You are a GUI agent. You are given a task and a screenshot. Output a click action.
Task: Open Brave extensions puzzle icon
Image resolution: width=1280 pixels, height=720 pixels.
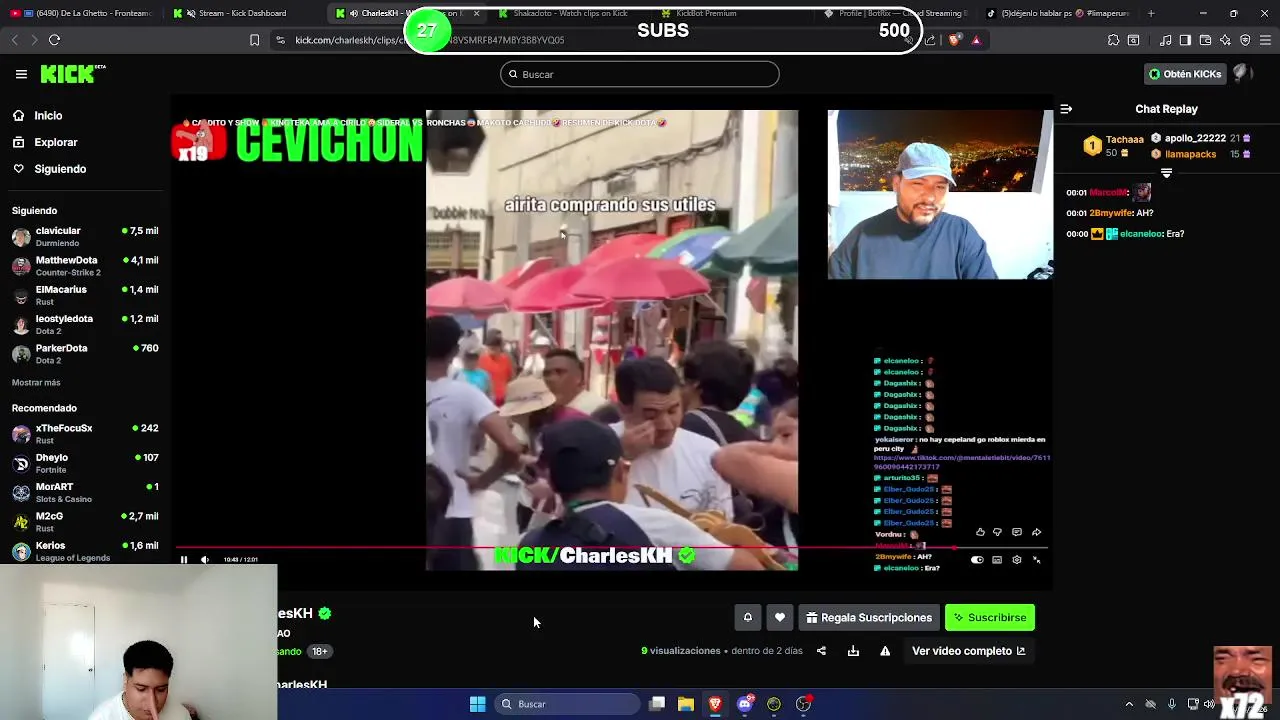(1113, 40)
